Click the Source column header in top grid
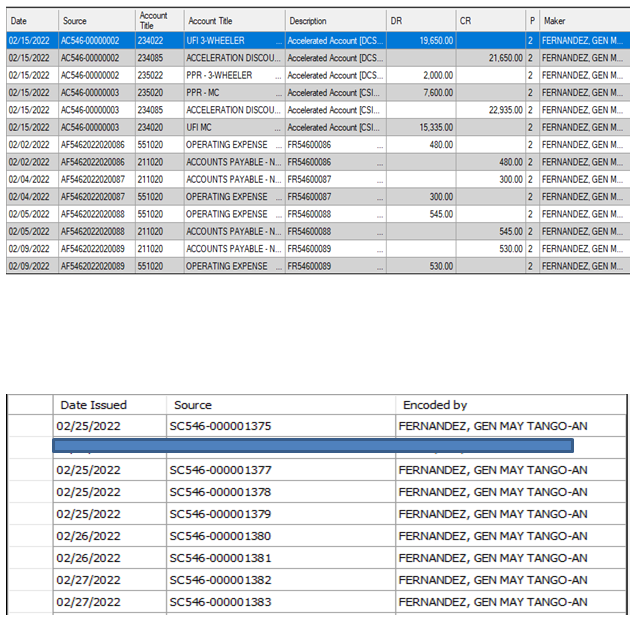The width and height of the screenshot is (636, 622). coord(97,21)
